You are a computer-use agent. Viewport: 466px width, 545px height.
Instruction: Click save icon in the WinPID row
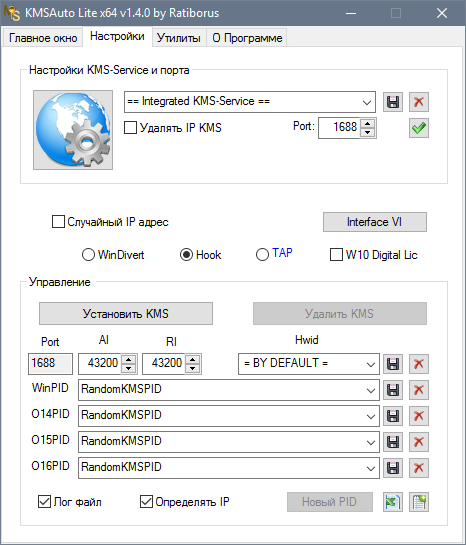[x=393, y=390]
